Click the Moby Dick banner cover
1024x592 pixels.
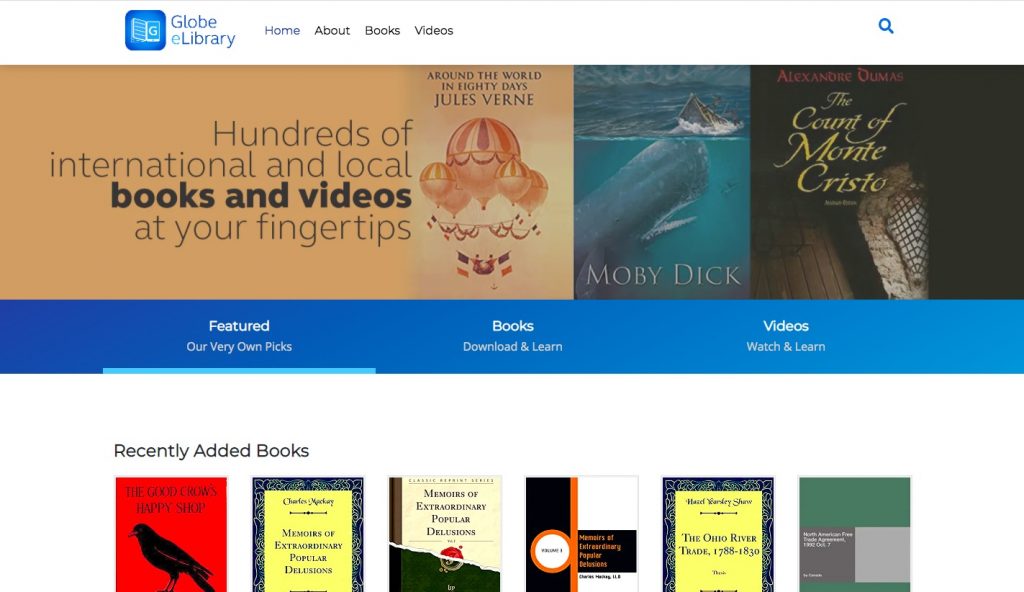[662, 182]
